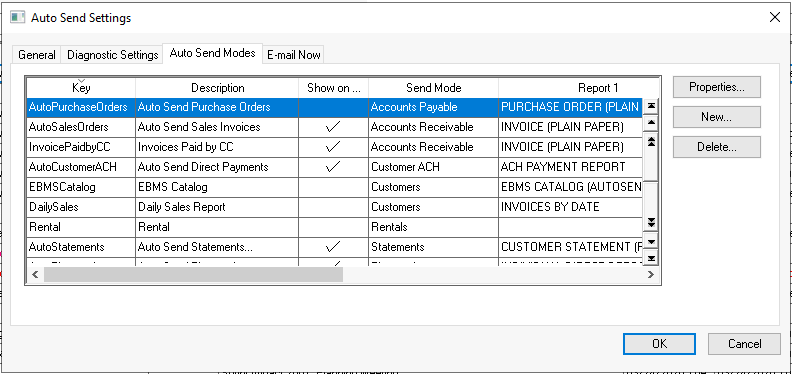The width and height of the screenshot is (792, 374).
Task: Click the Show on column header
Action: click(x=333, y=88)
